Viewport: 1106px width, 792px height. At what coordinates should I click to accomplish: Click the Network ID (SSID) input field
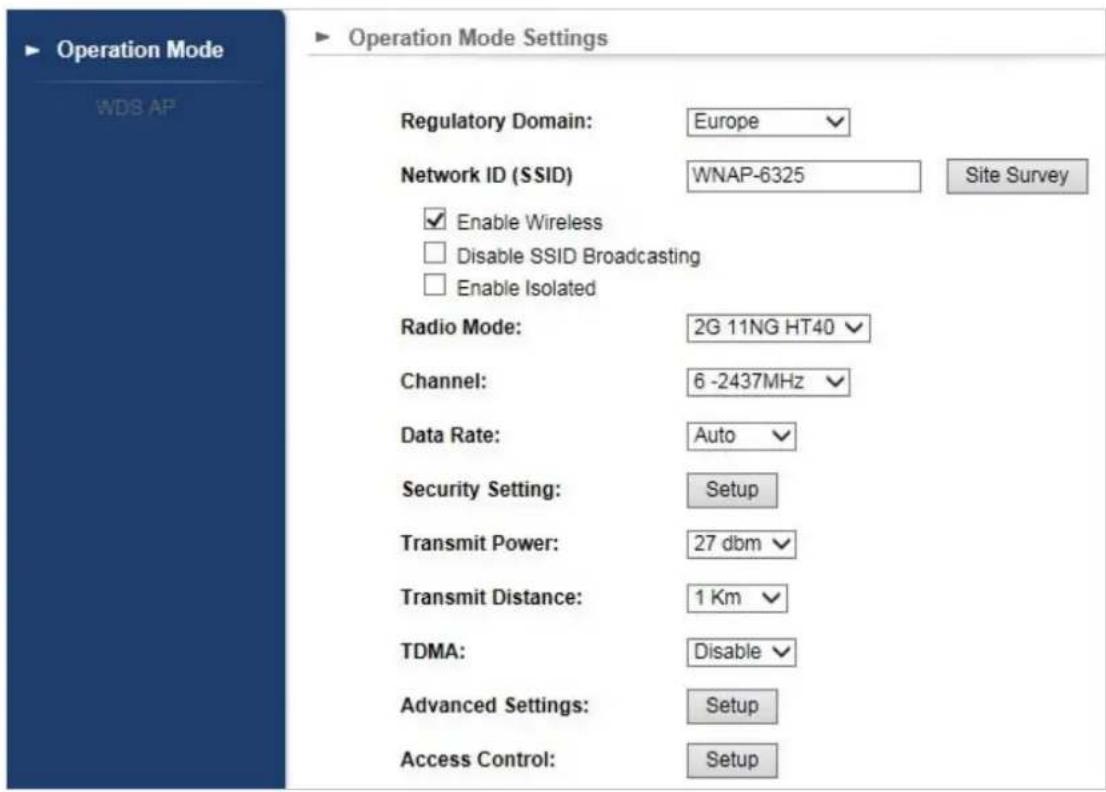803,176
